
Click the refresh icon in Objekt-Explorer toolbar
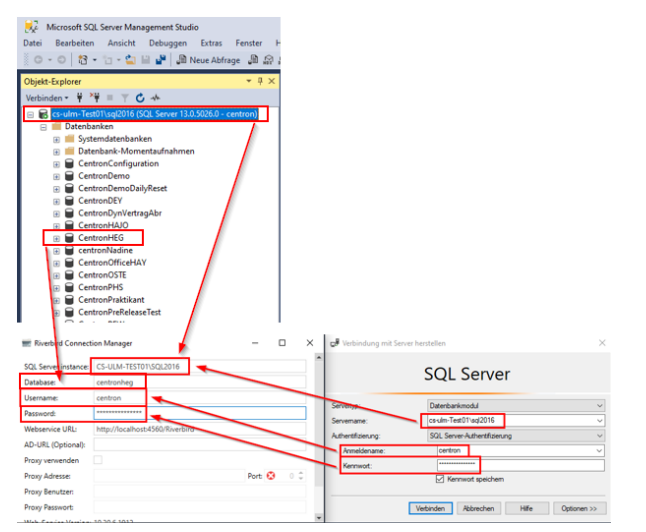click(x=140, y=98)
